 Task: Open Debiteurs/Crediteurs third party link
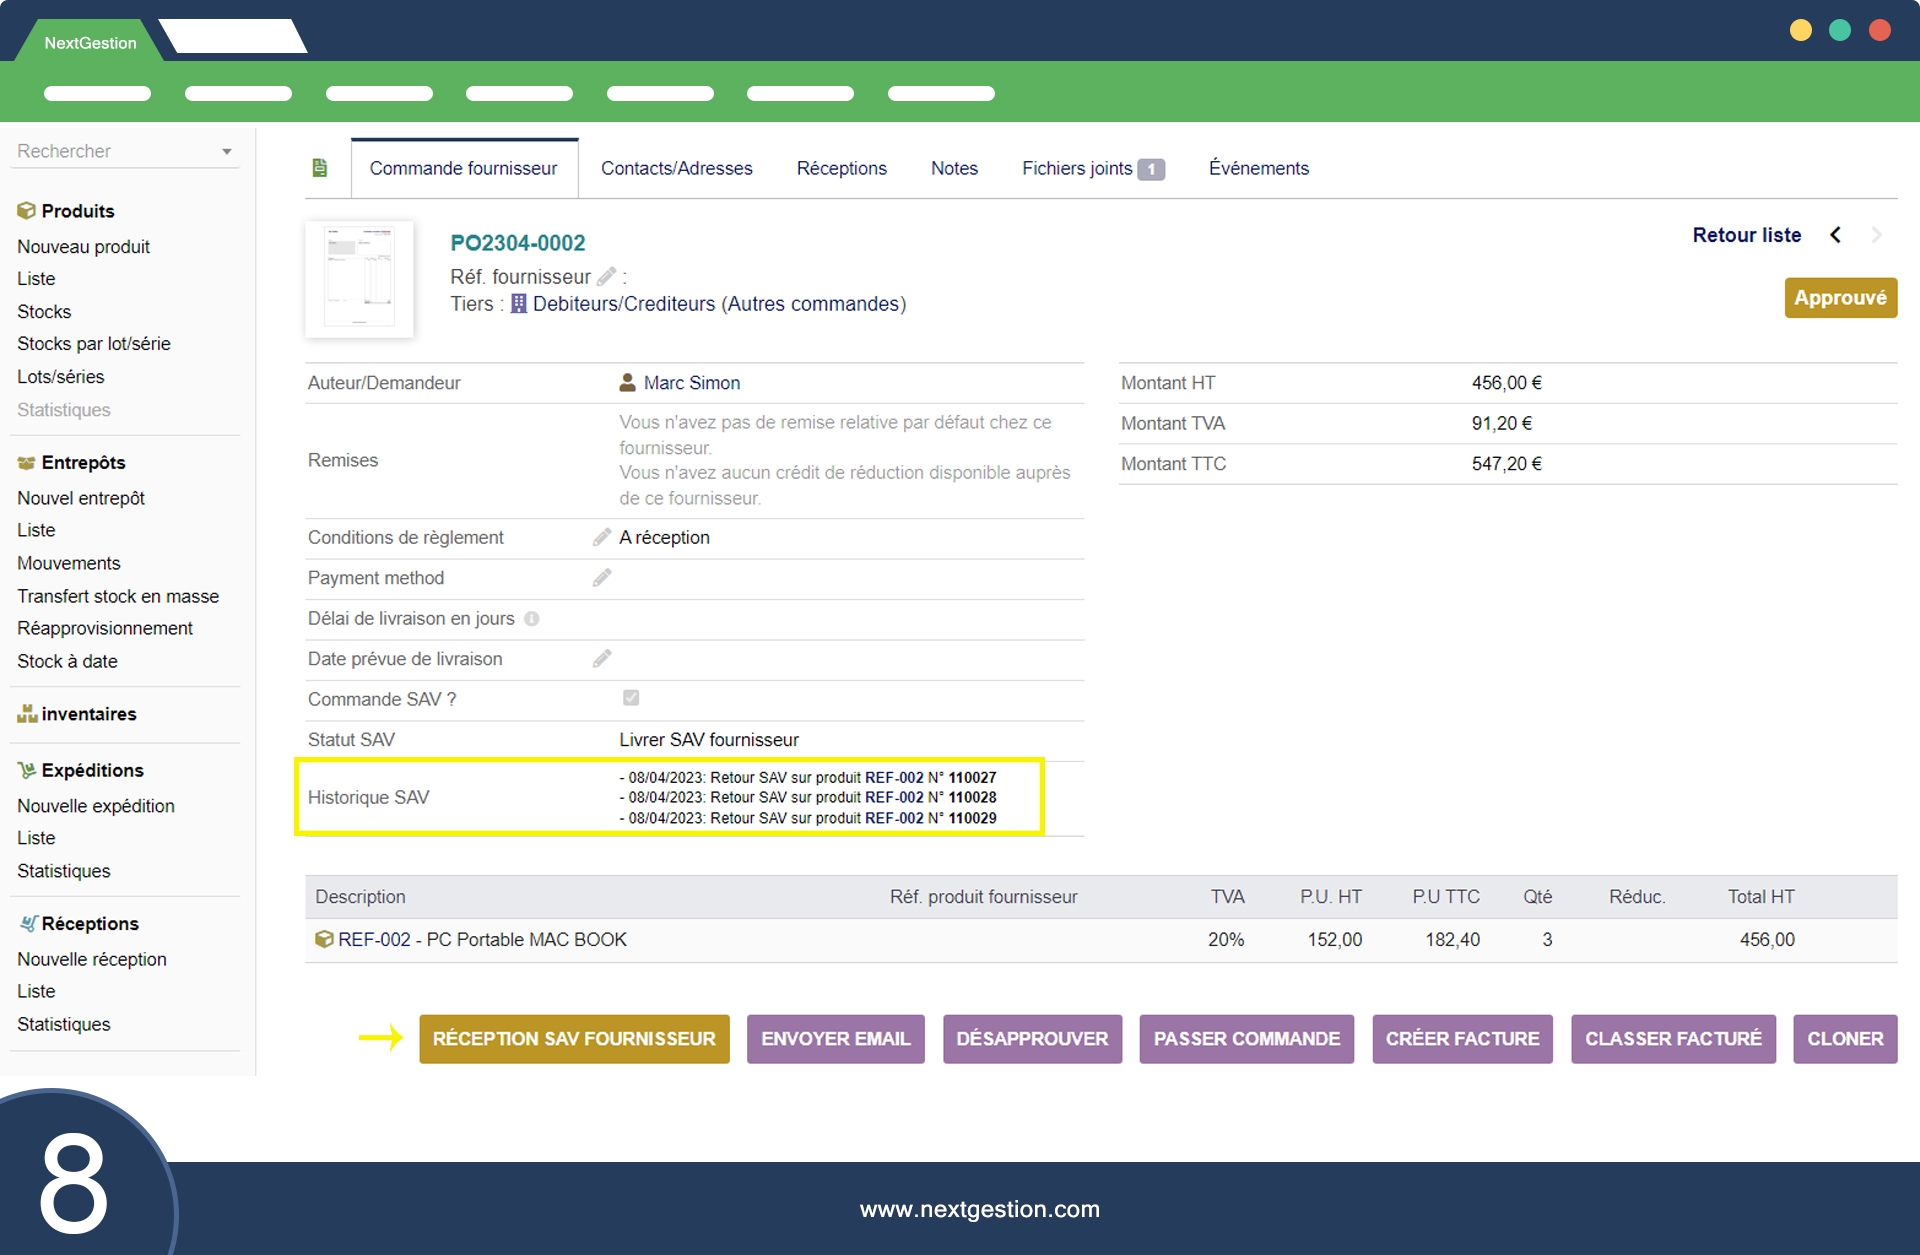(x=623, y=304)
